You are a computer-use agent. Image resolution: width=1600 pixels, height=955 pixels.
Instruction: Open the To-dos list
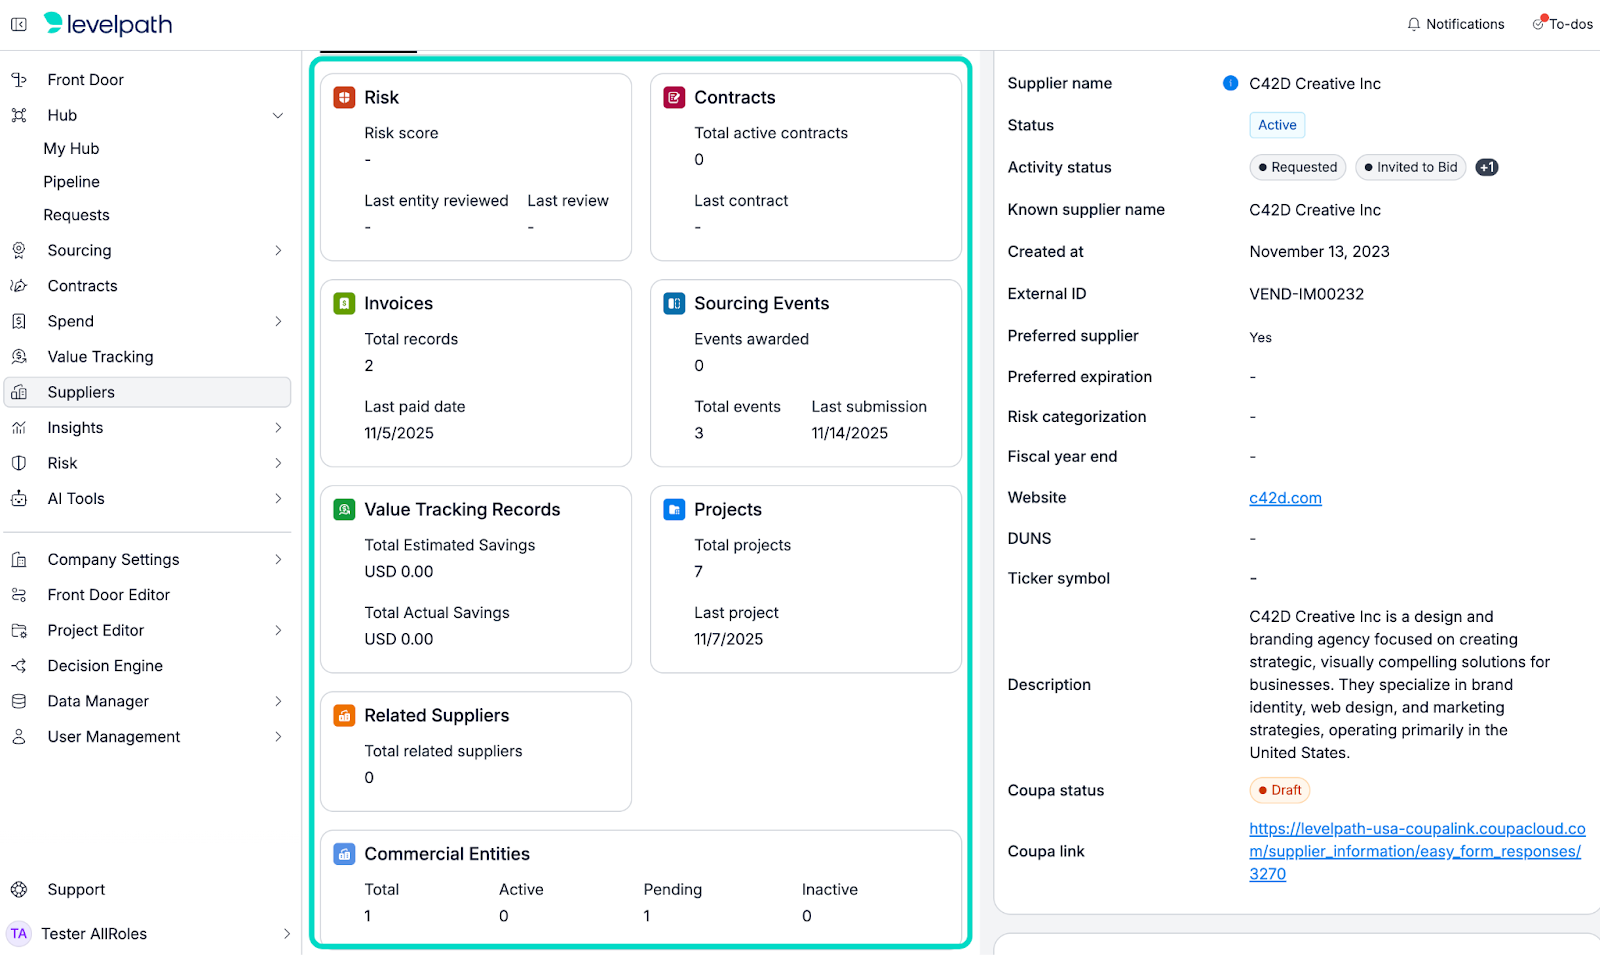click(1562, 24)
